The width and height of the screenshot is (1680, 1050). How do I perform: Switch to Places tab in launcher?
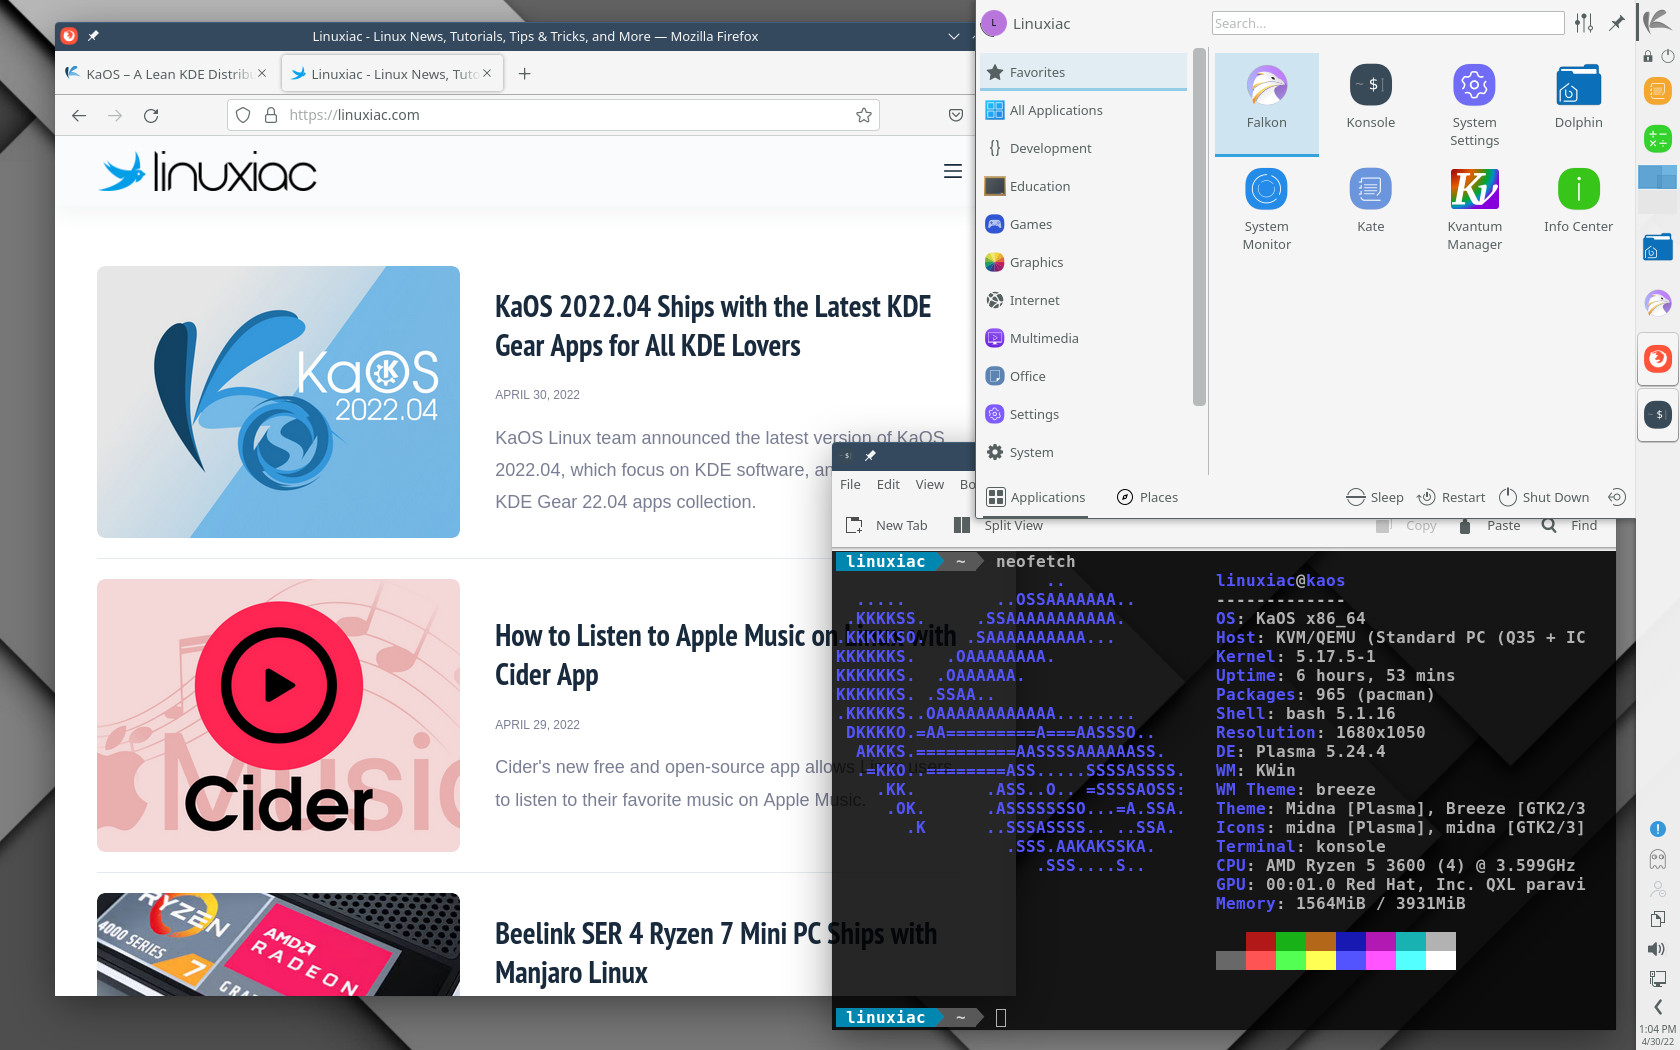point(1147,497)
